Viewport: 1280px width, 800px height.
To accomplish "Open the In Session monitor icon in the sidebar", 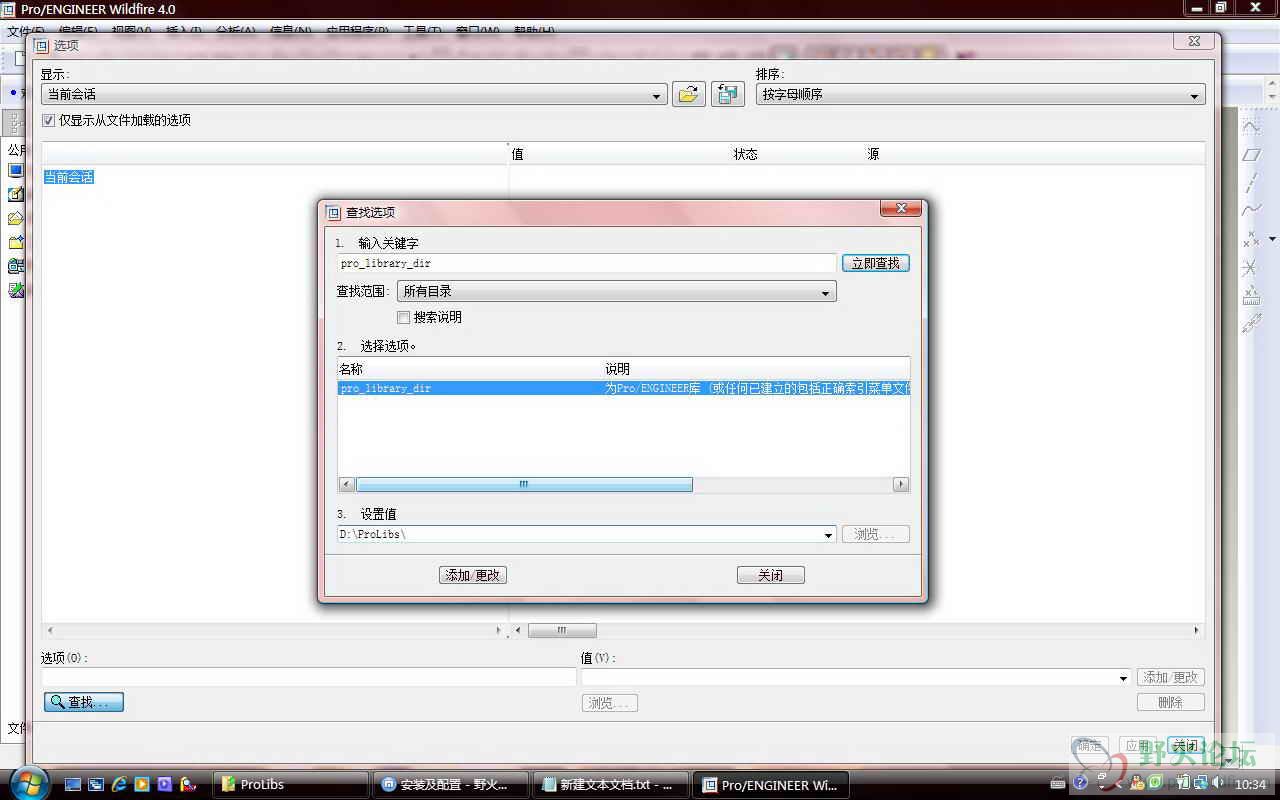I will click(15, 170).
